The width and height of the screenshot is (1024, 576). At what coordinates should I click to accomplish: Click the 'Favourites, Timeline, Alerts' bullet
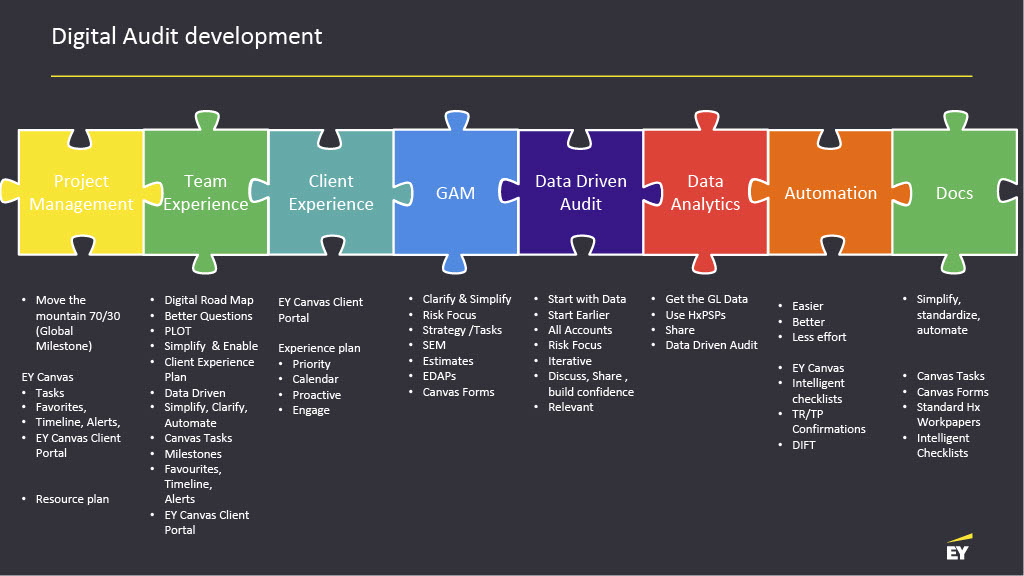click(193, 484)
